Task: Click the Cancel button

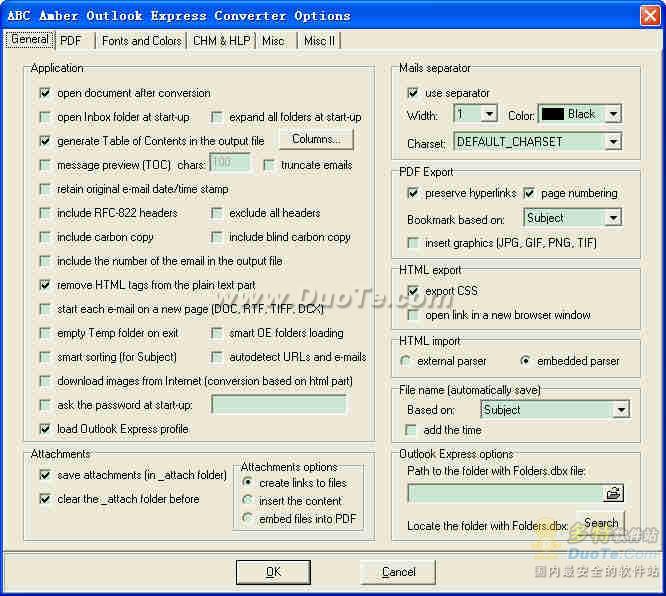Action: (x=398, y=572)
